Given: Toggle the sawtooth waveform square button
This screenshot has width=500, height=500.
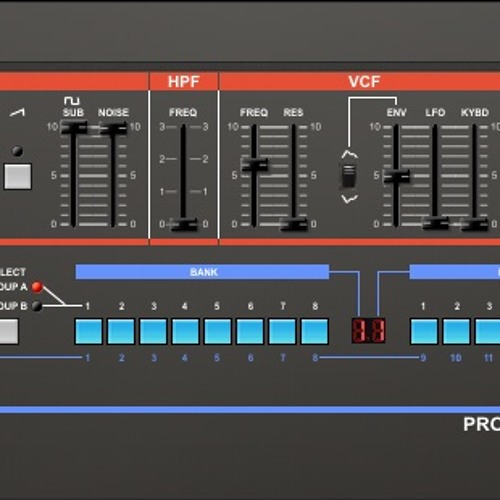Looking at the screenshot, I should pos(18,176).
